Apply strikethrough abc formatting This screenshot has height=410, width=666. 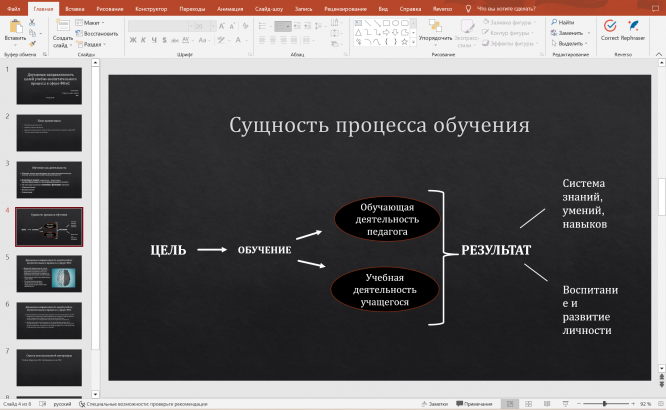click(175, 40)
